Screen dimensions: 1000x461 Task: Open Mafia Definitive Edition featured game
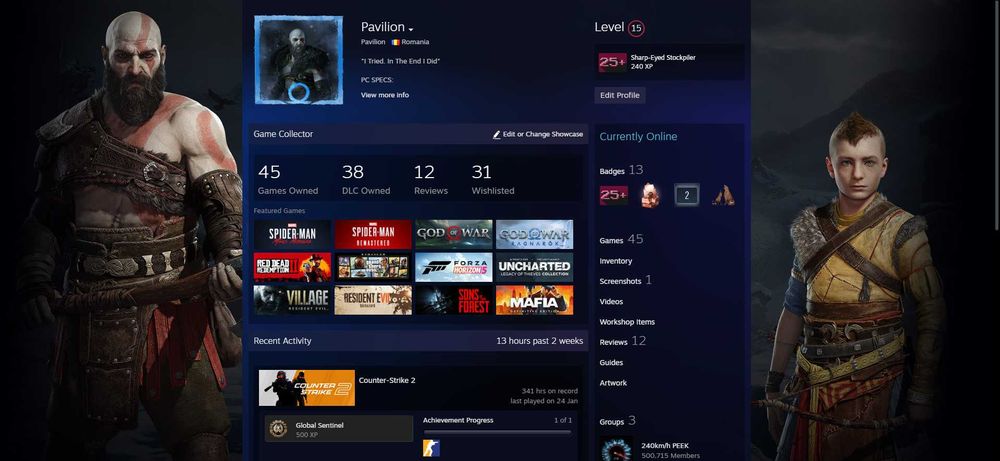click(x=534, y=300)
